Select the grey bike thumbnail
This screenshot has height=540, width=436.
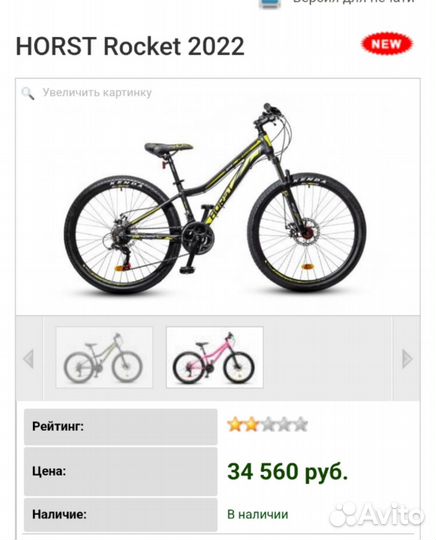point(104,357)
